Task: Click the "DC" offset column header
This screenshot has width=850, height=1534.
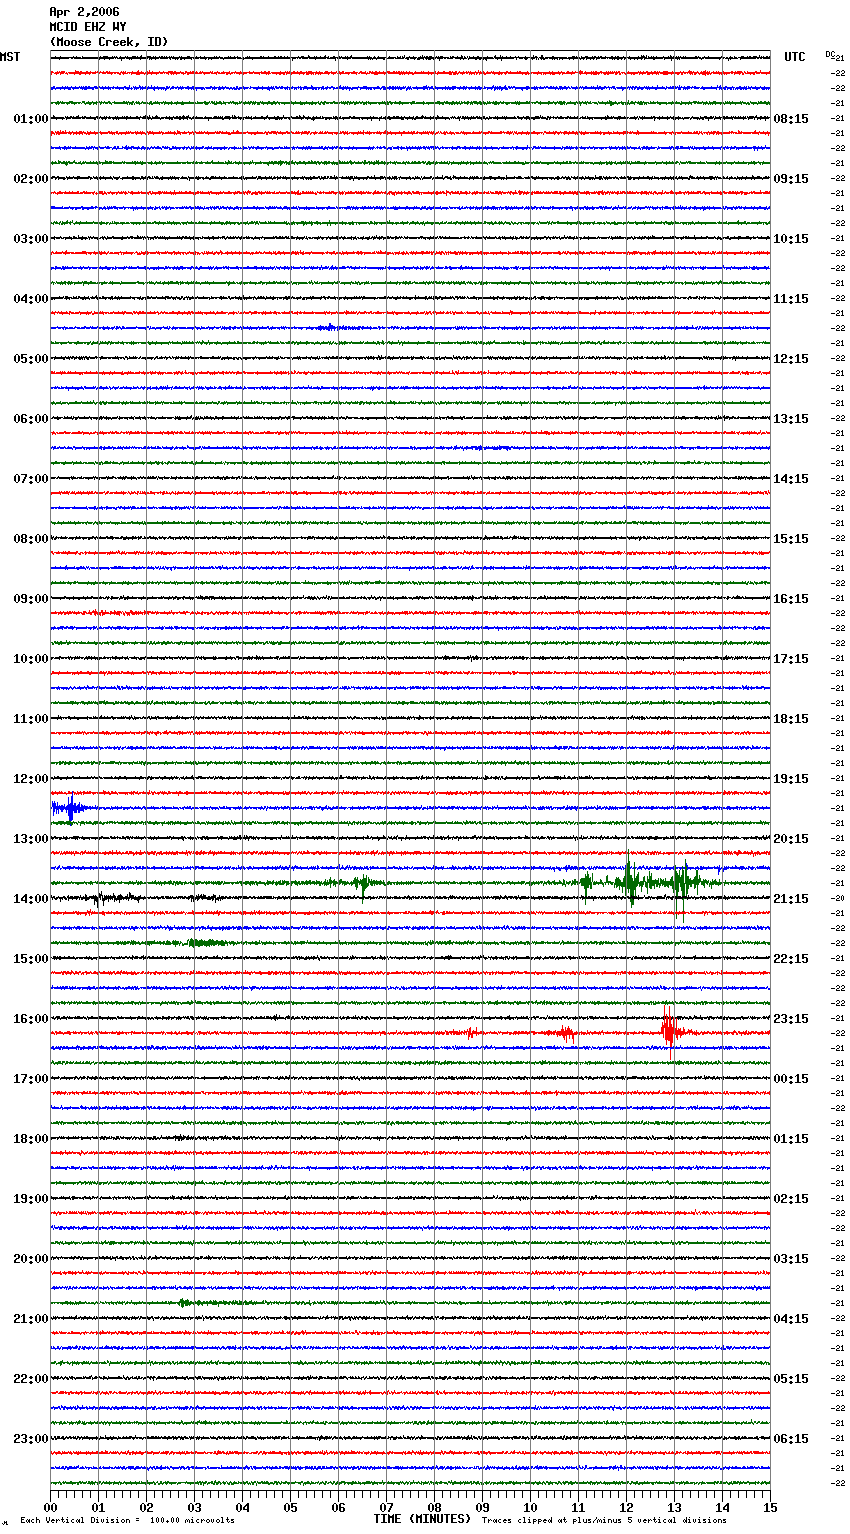Action: click(x=830, y=54)
